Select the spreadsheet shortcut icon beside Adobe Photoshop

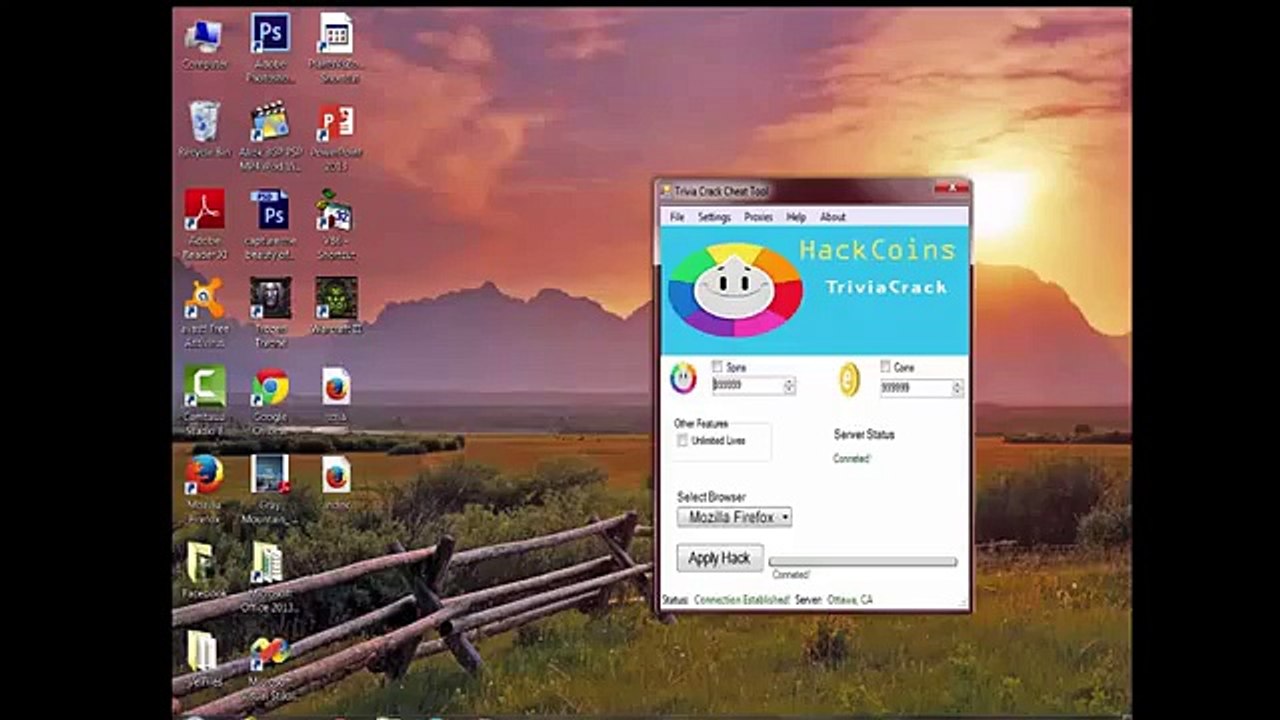tap(335, 33)
